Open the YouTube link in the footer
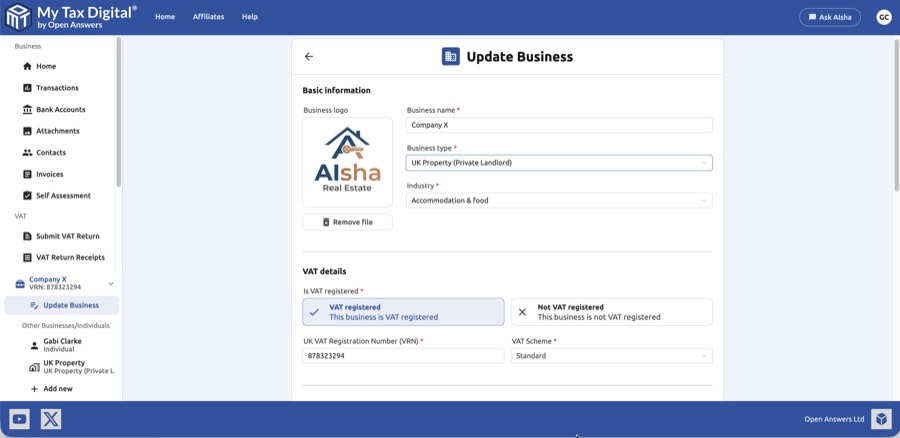Image resolution: width=900 pixels, height=438 pixels. pyautogui.click(x=19, y=419)
